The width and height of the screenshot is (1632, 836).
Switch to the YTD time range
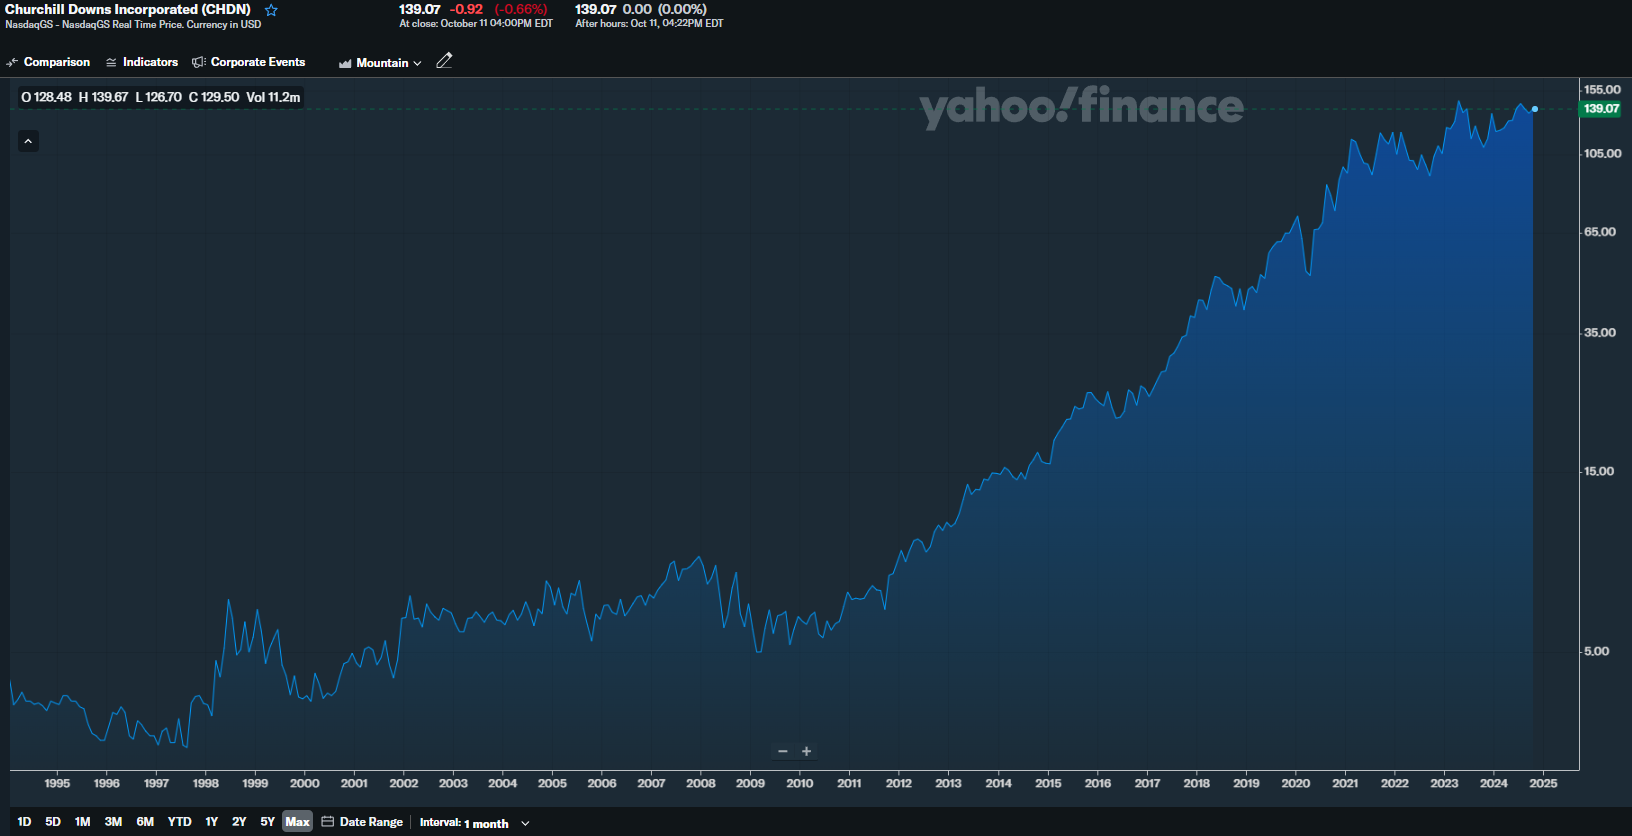179,822
